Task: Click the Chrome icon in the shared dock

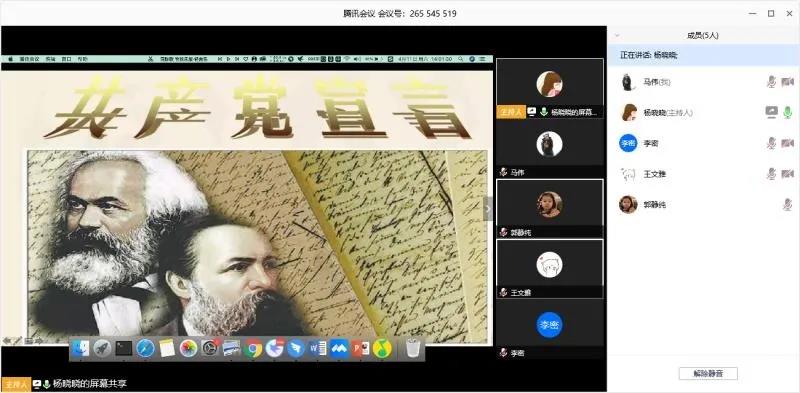Action: [x=253, y=349]
